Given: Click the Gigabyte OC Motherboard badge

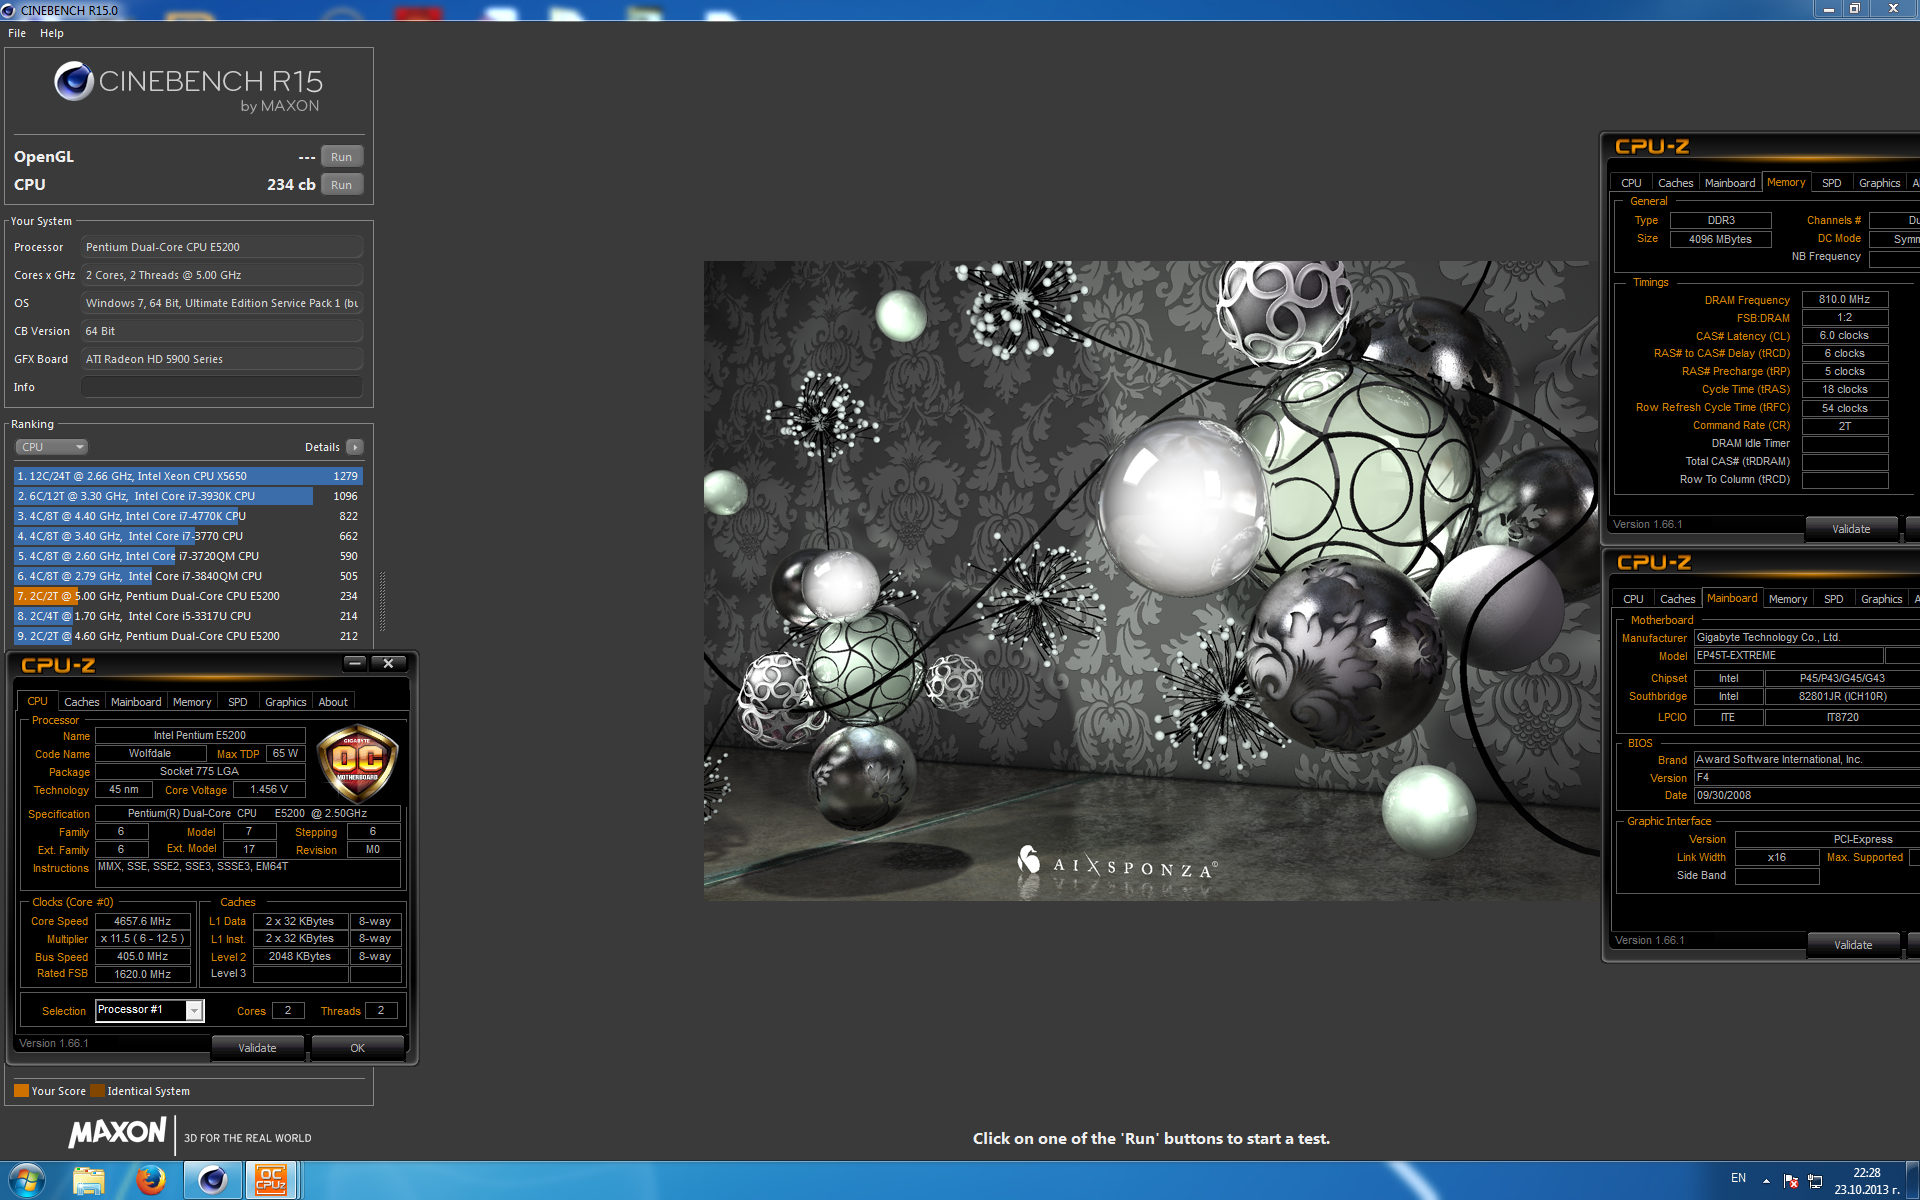Looking at the screenshot, I should [x=357, y=763].
